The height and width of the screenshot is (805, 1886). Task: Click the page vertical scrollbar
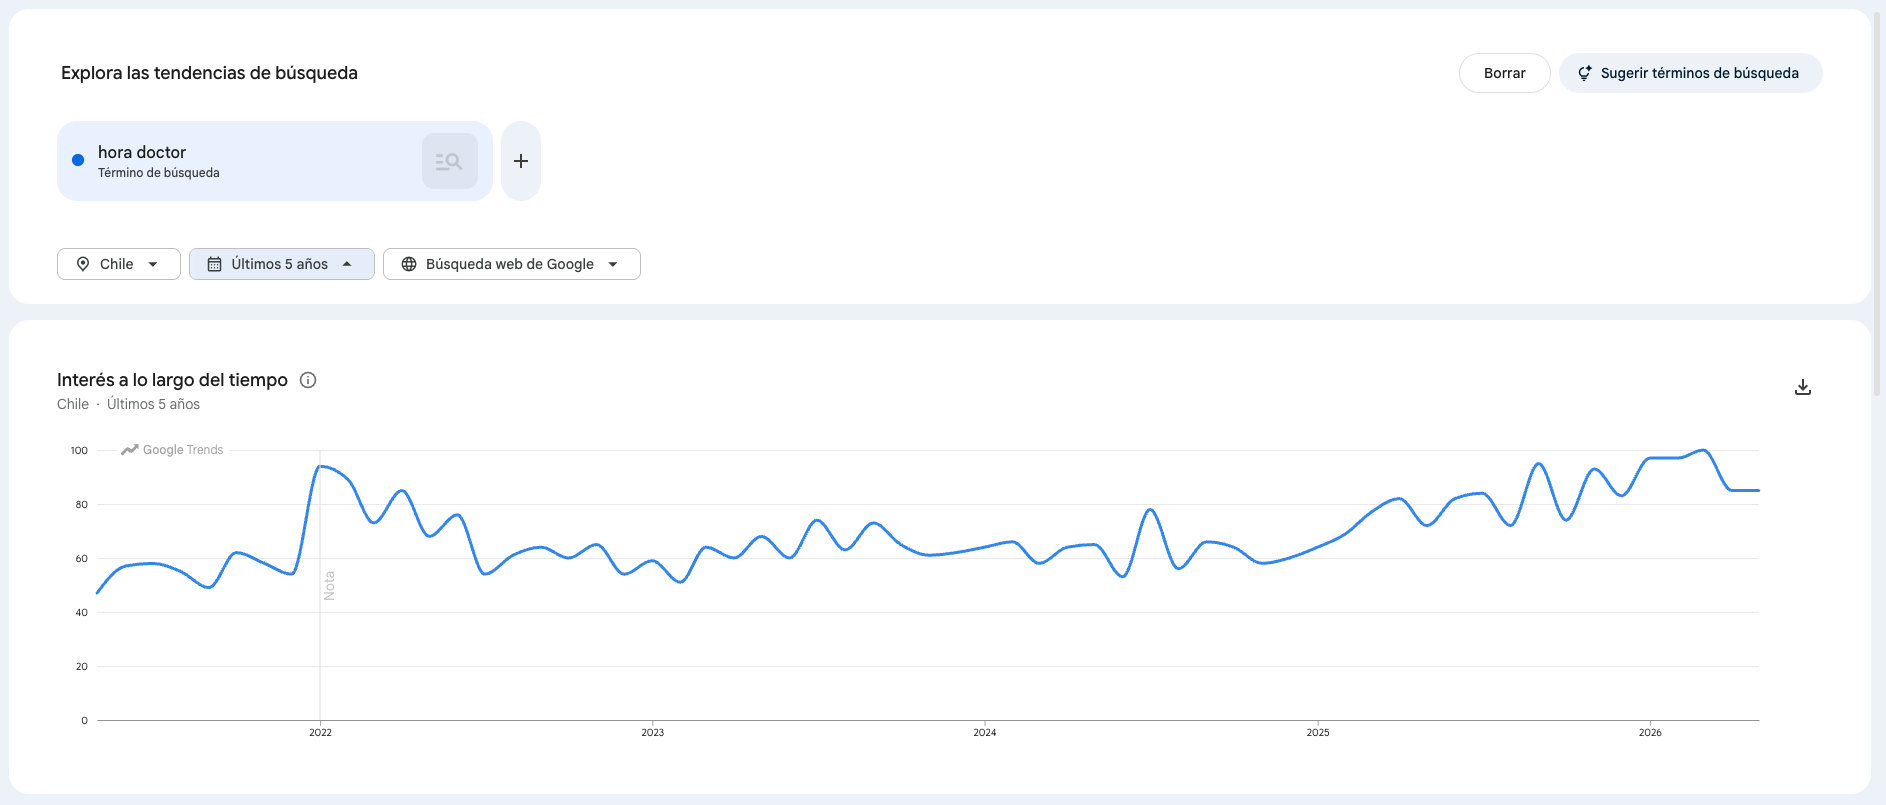click(1879, 200)
